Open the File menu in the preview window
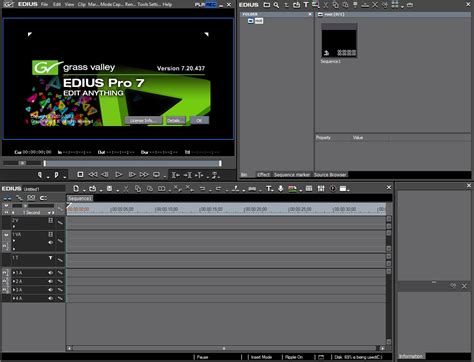This screenshot has width=474, height=362. point(44,5)
